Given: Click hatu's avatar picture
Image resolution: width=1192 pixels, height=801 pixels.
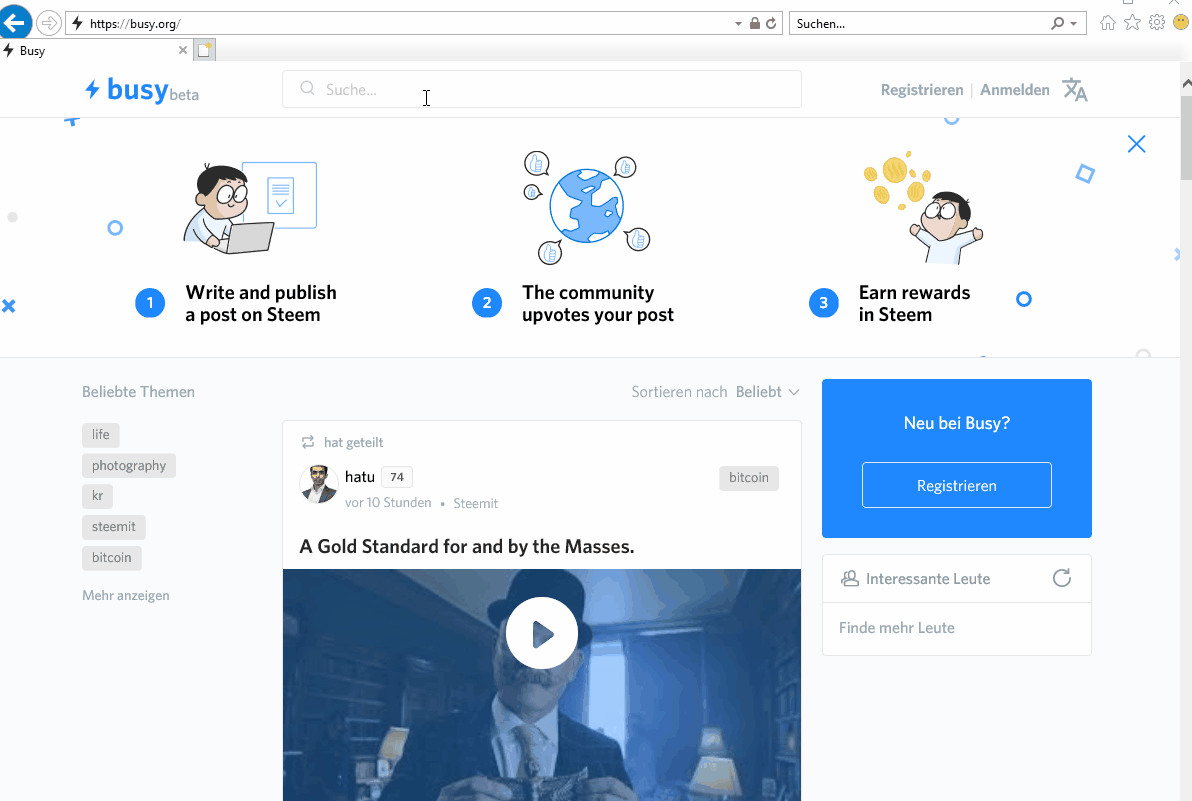Looking at the screenshot, I should coord(319,484).
